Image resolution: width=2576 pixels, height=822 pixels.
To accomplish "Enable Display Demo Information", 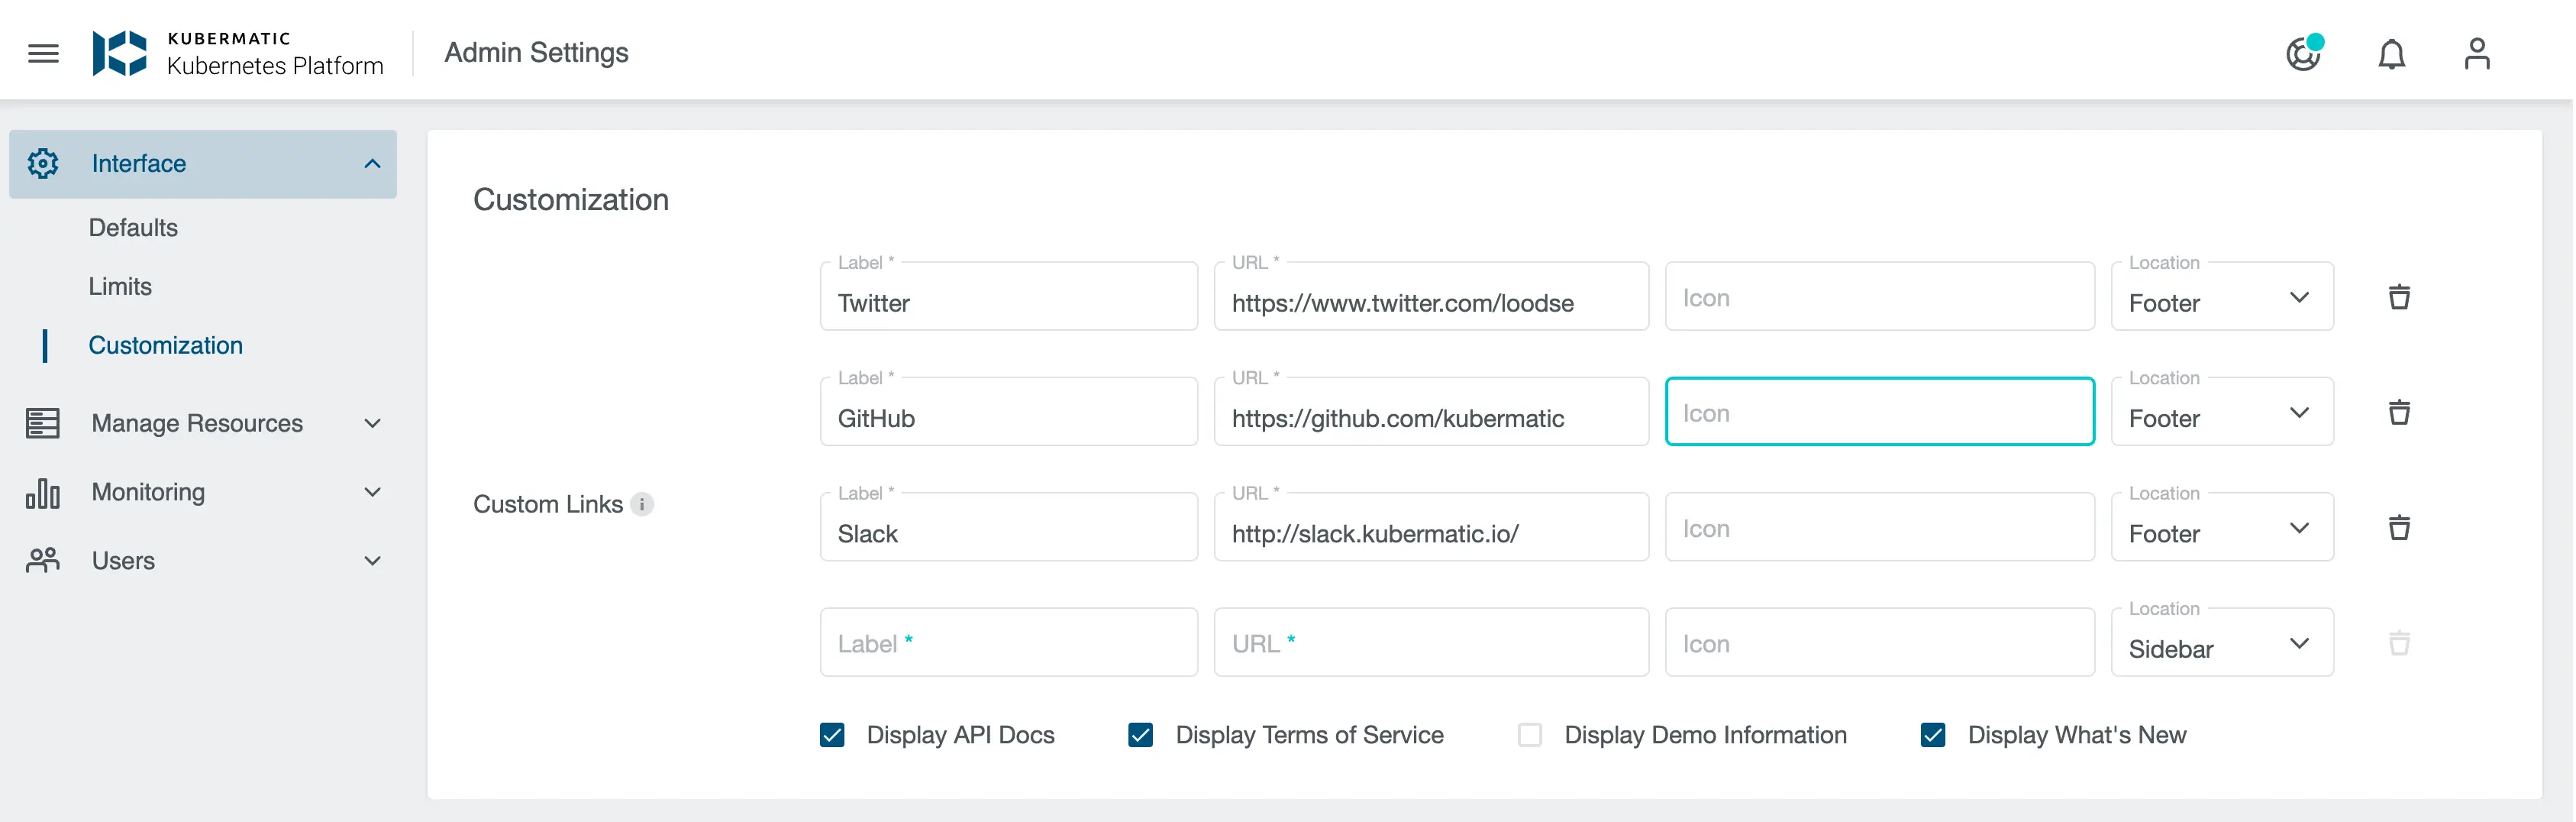I will point(1529,735).
